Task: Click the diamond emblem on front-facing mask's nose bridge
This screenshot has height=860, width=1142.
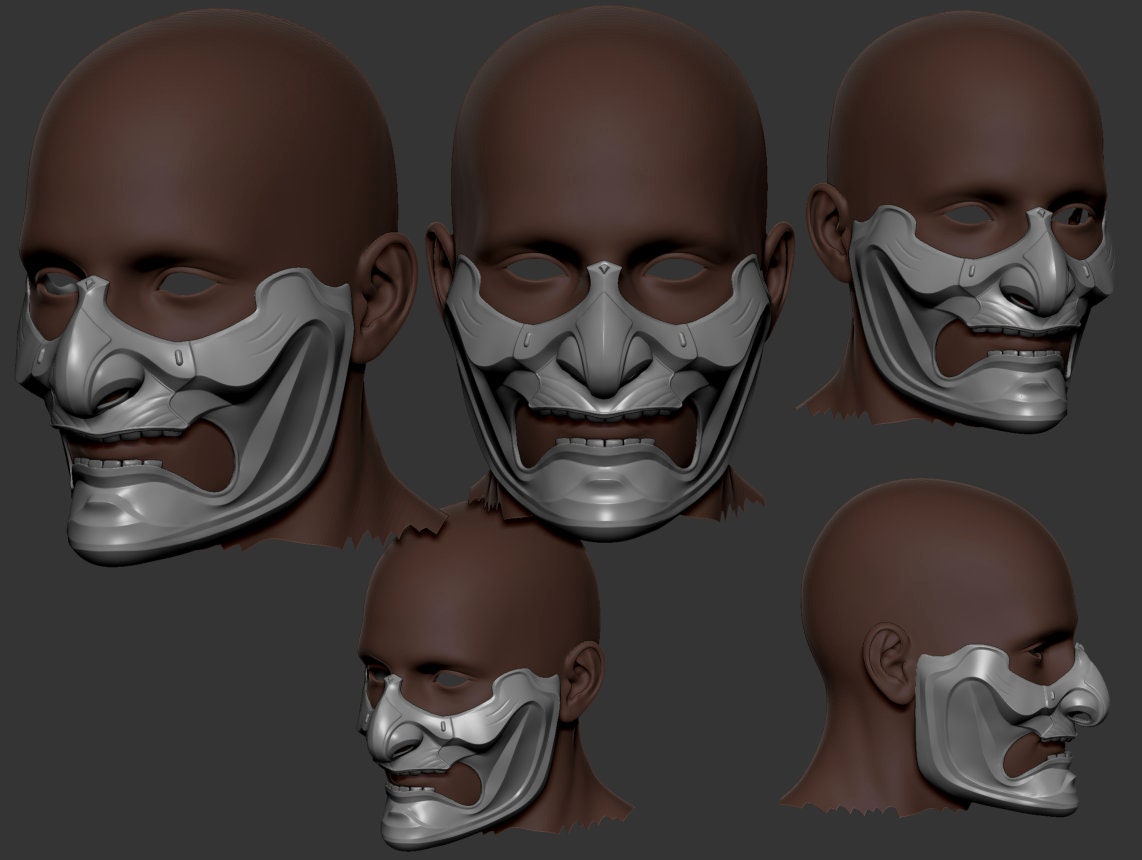Action: click(x=603, y=269)
